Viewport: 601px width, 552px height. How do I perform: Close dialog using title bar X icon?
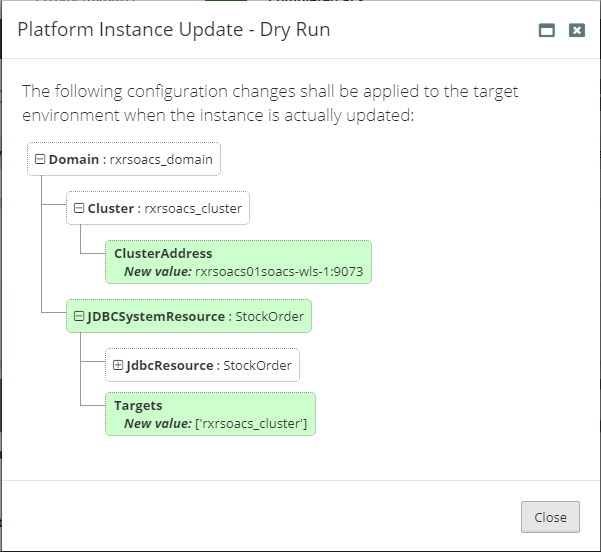point(576,31)
